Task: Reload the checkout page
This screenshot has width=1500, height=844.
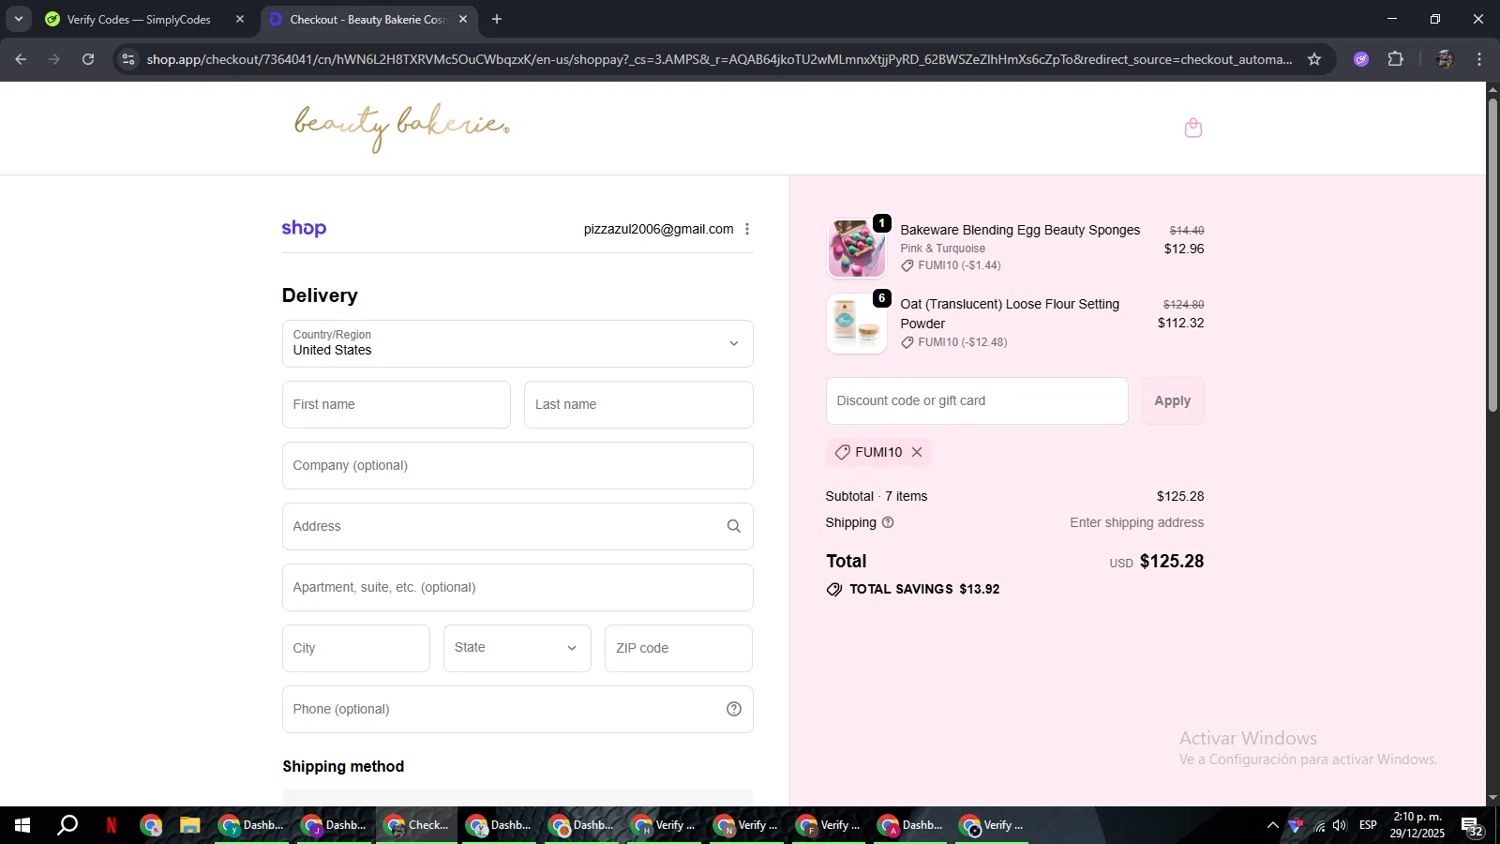Action: tap(88, 59)
